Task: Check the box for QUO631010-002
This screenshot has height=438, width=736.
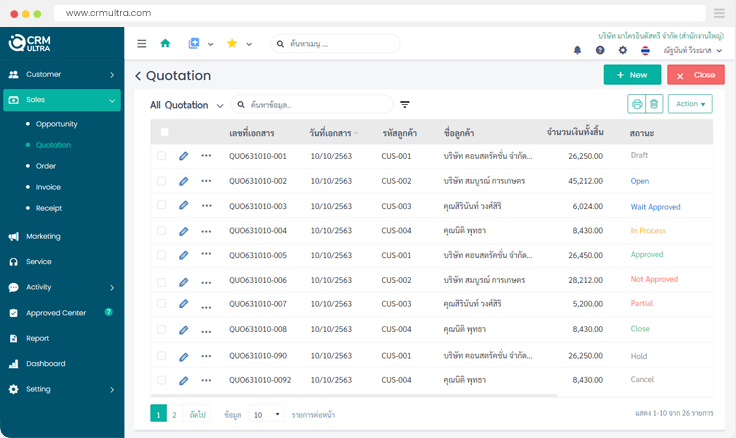Action: point(161,181)
